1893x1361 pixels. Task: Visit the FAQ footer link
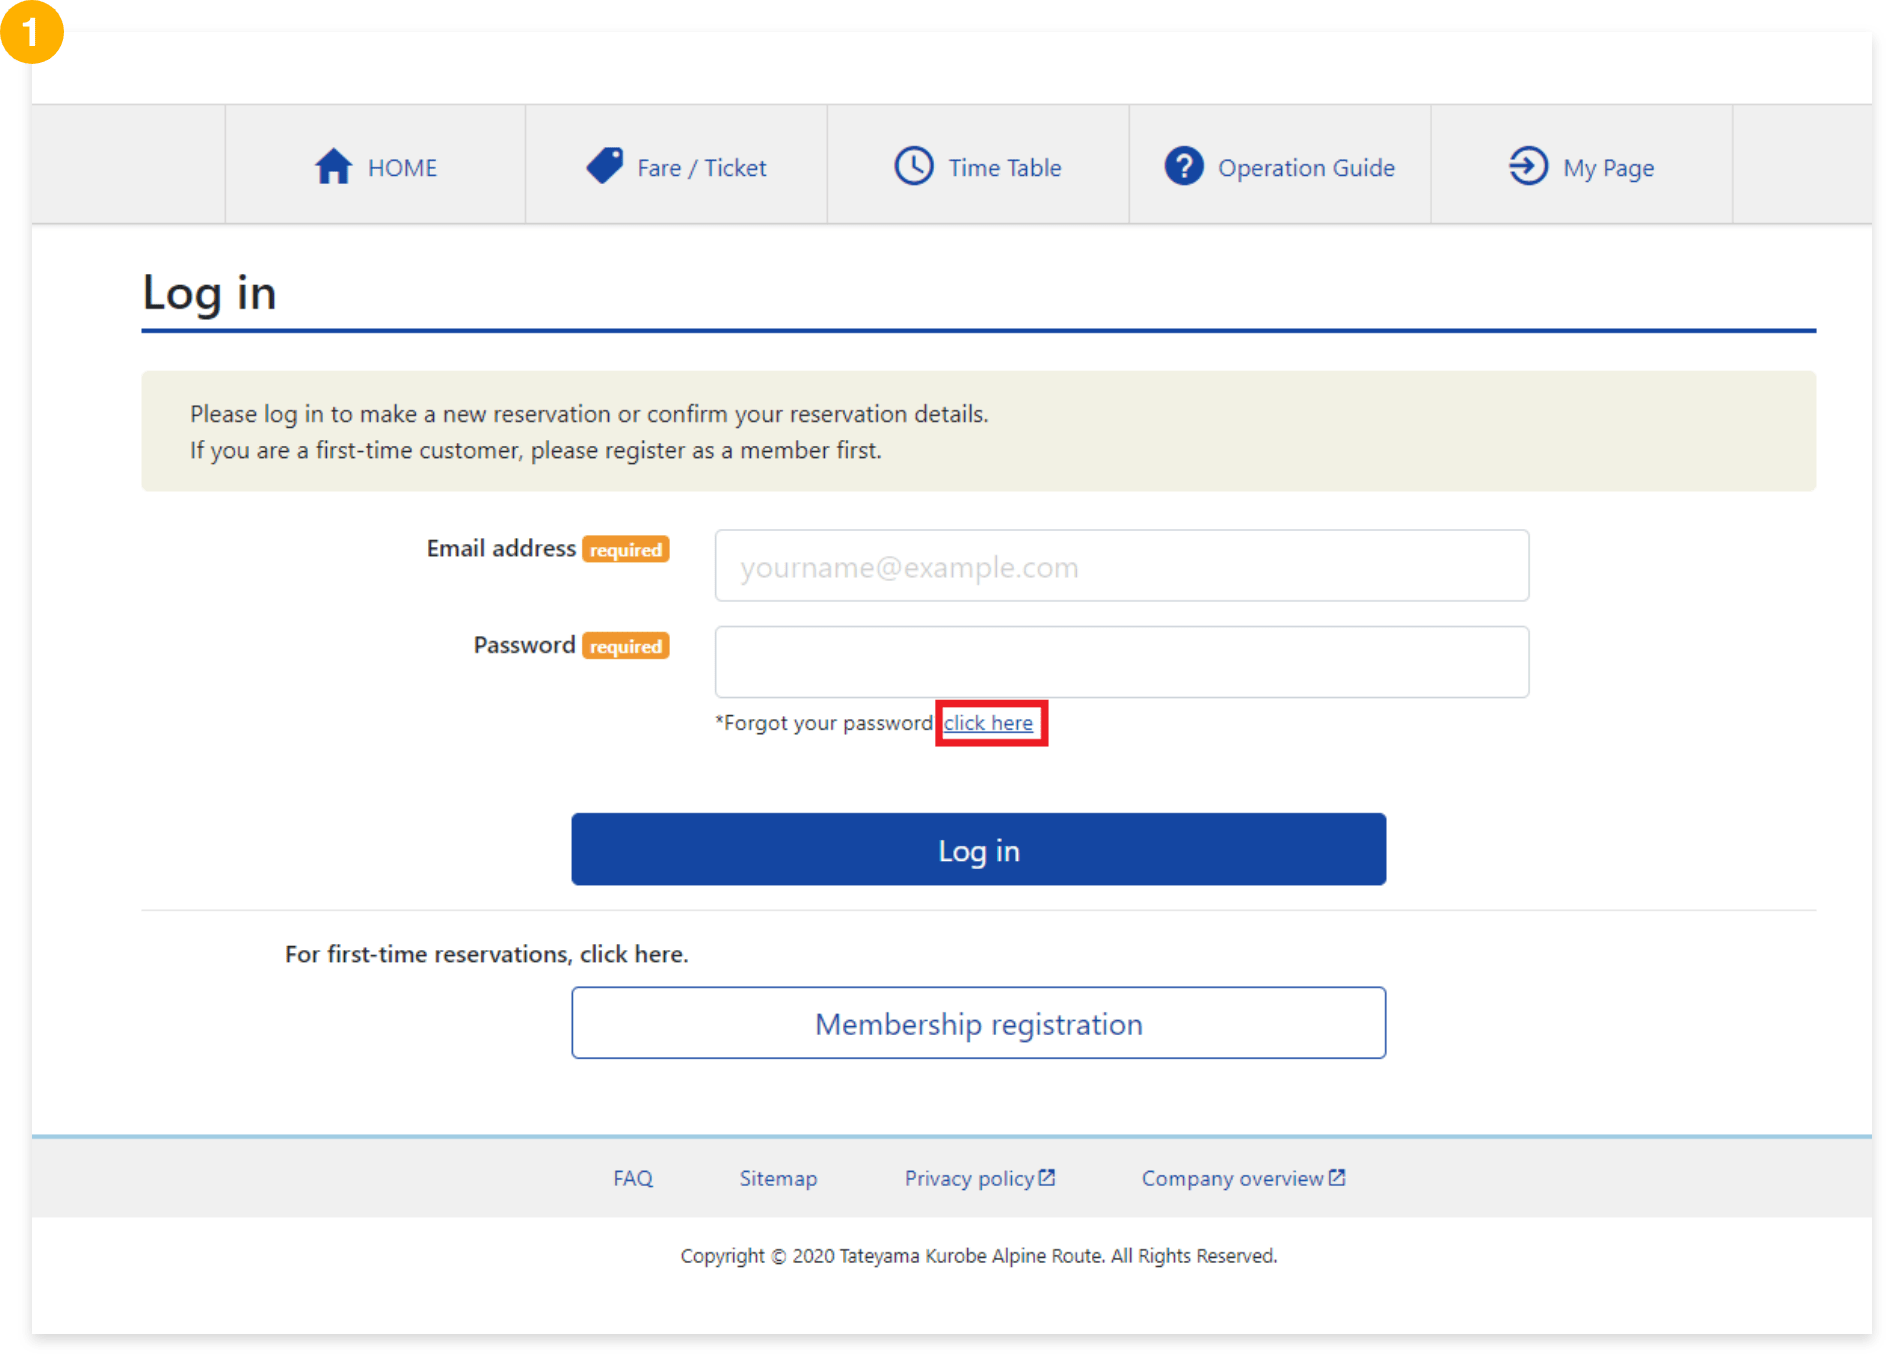tap(633, 1178)
